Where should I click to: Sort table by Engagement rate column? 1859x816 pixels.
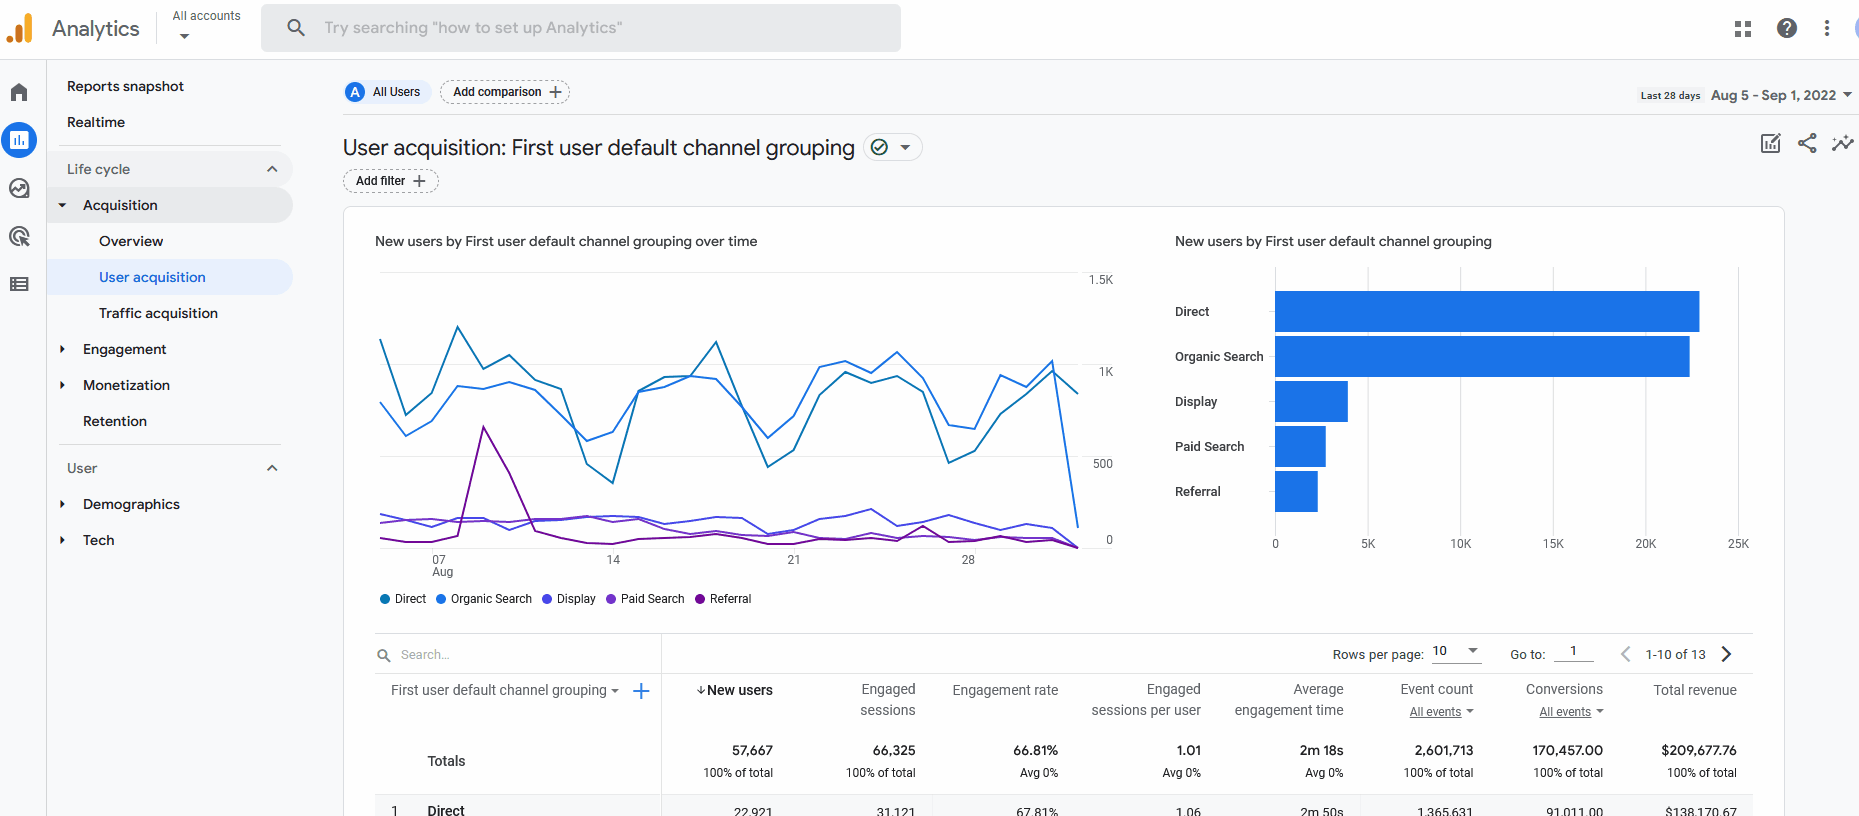(x=1005, y=690)
